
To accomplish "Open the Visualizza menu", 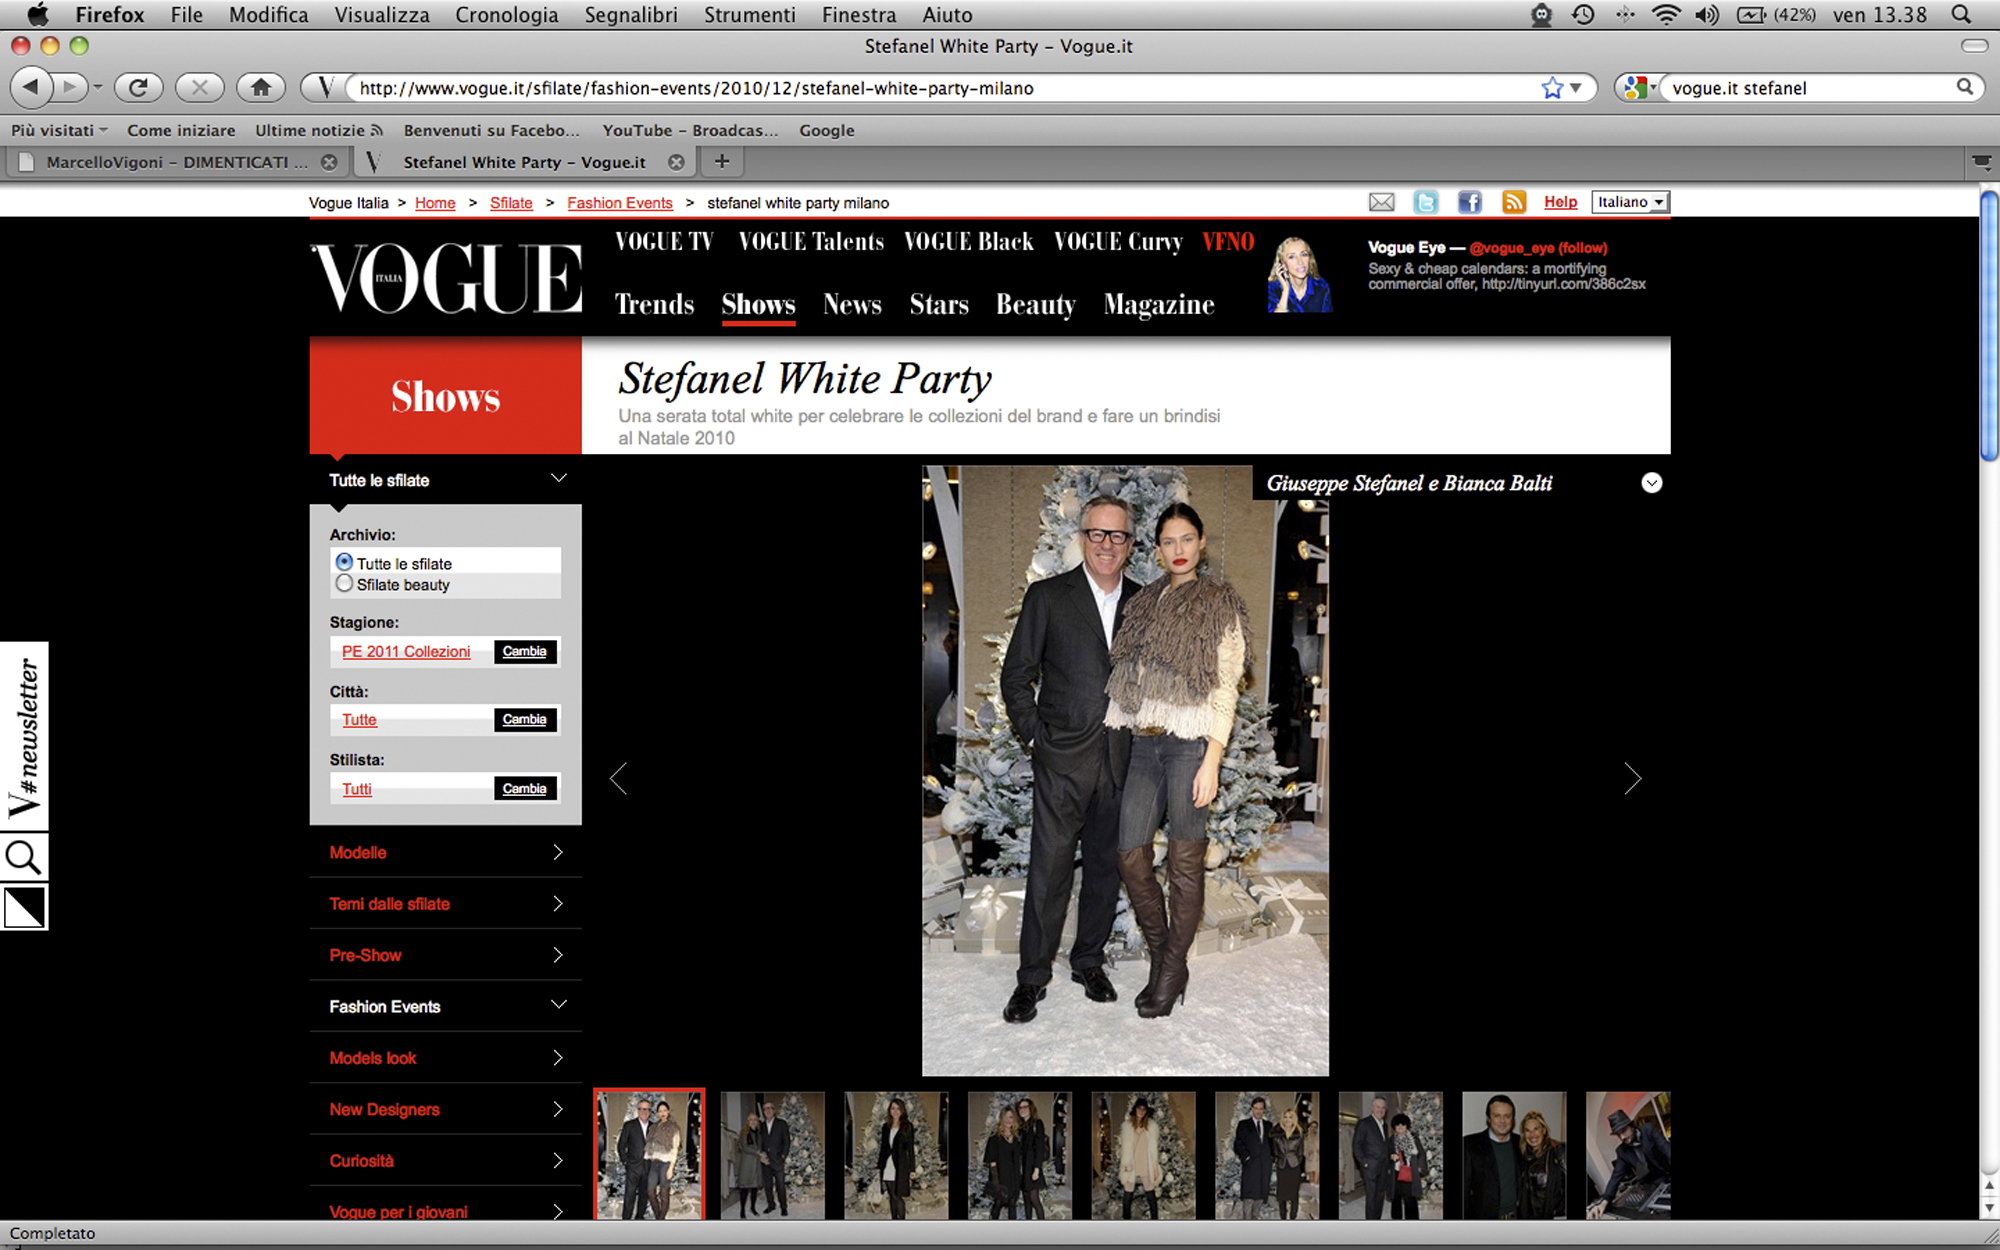I will (x=382, y=15).
